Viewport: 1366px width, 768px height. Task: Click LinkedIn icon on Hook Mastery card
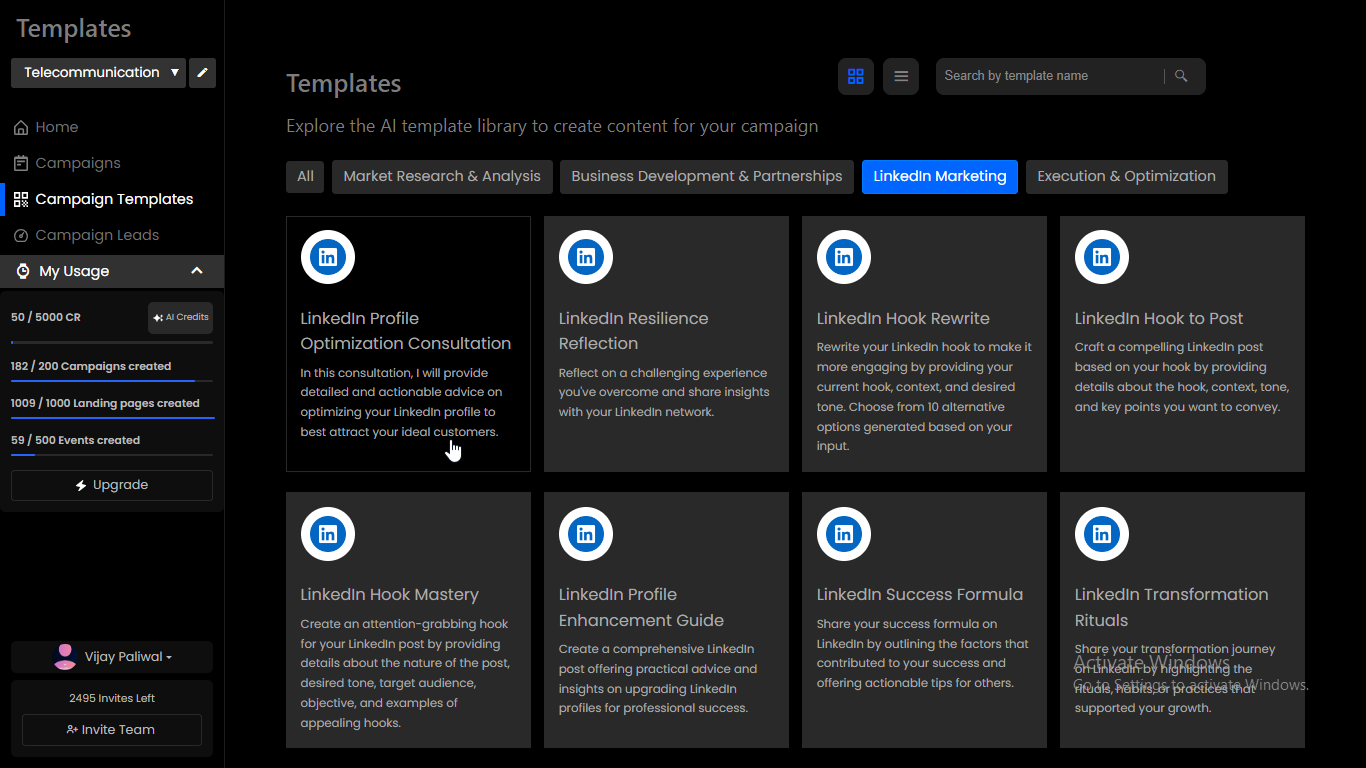point(328,533)
